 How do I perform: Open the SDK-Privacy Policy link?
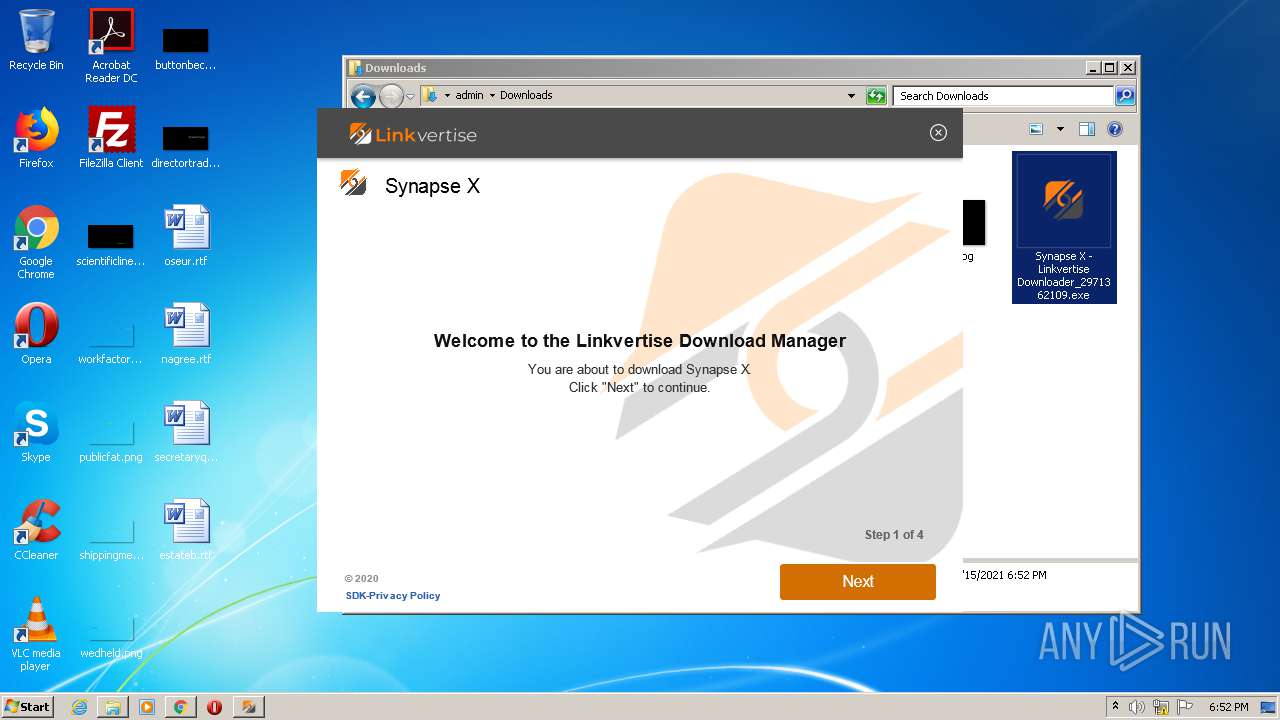[393, 596]
